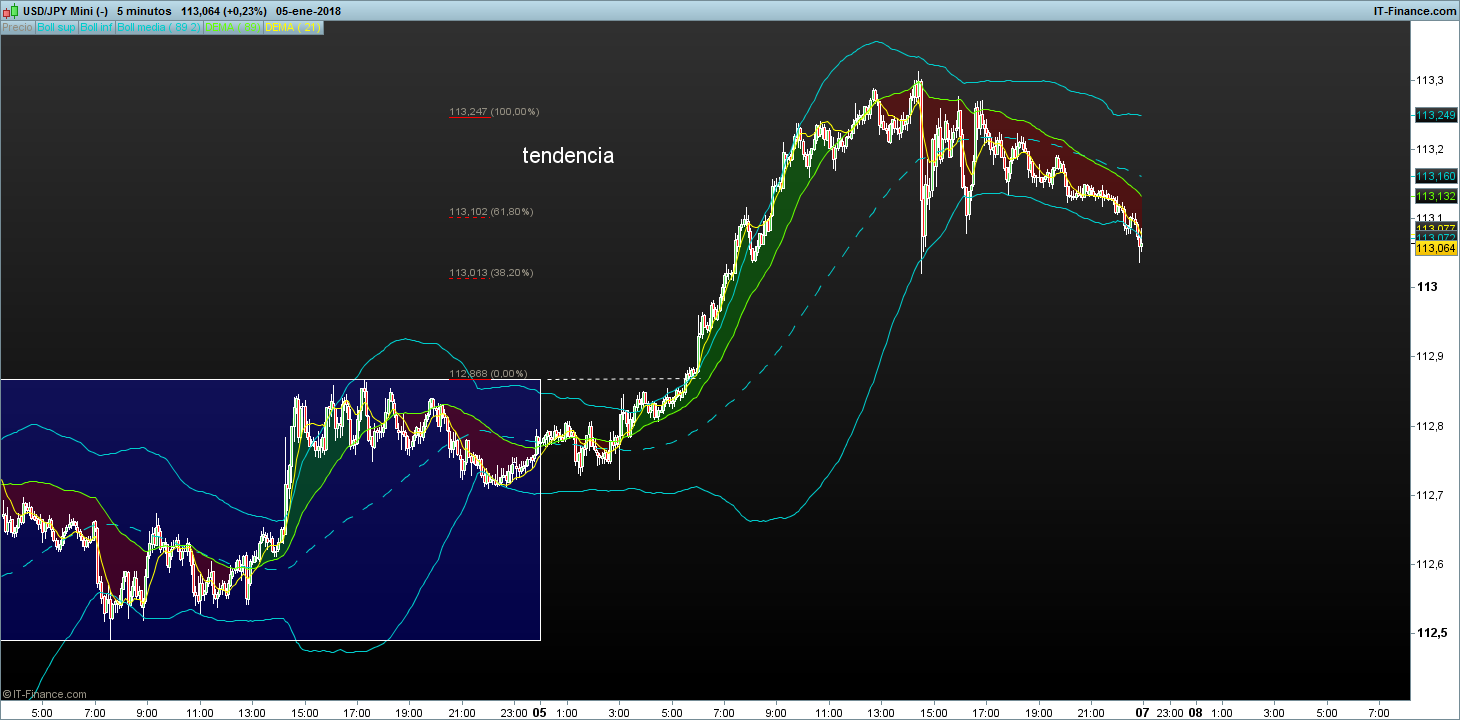
Task: Click the 112,9 price axis label
Action: click(x=1429, y=357)
